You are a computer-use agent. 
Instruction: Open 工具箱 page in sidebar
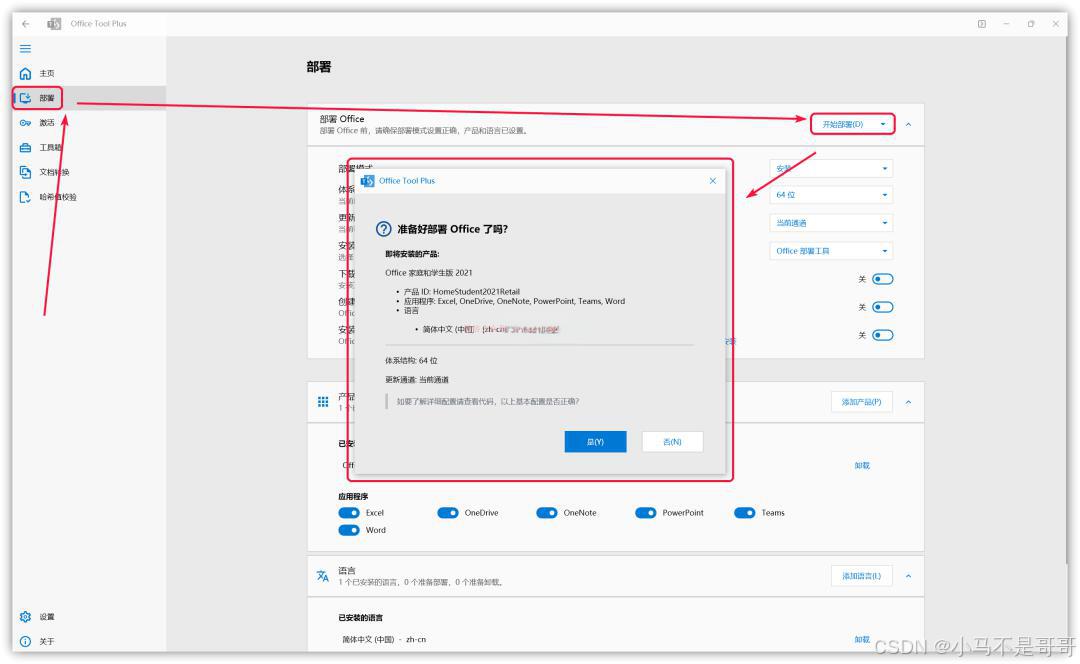coord(90,147)
